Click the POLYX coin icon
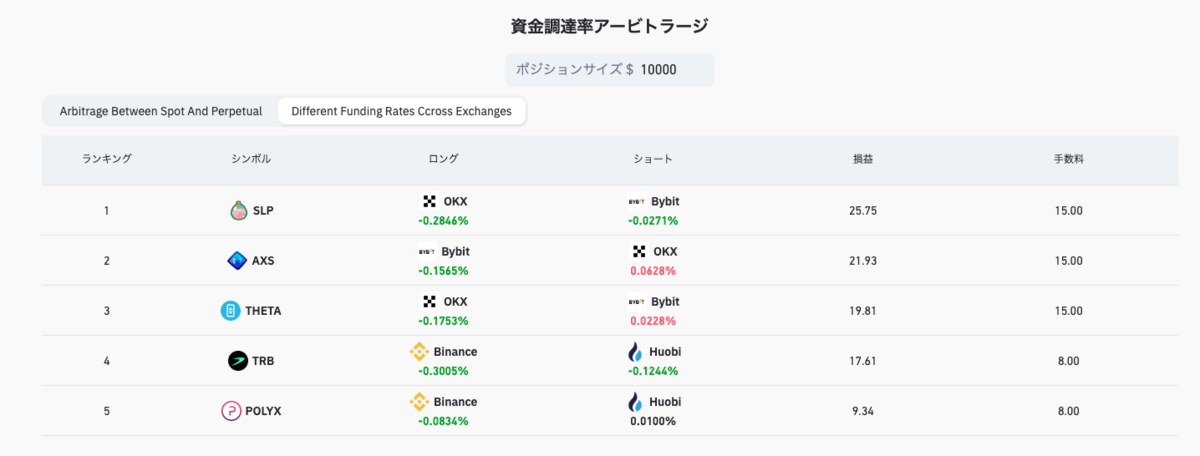1200x456 pixels. (x=230, y=411)
